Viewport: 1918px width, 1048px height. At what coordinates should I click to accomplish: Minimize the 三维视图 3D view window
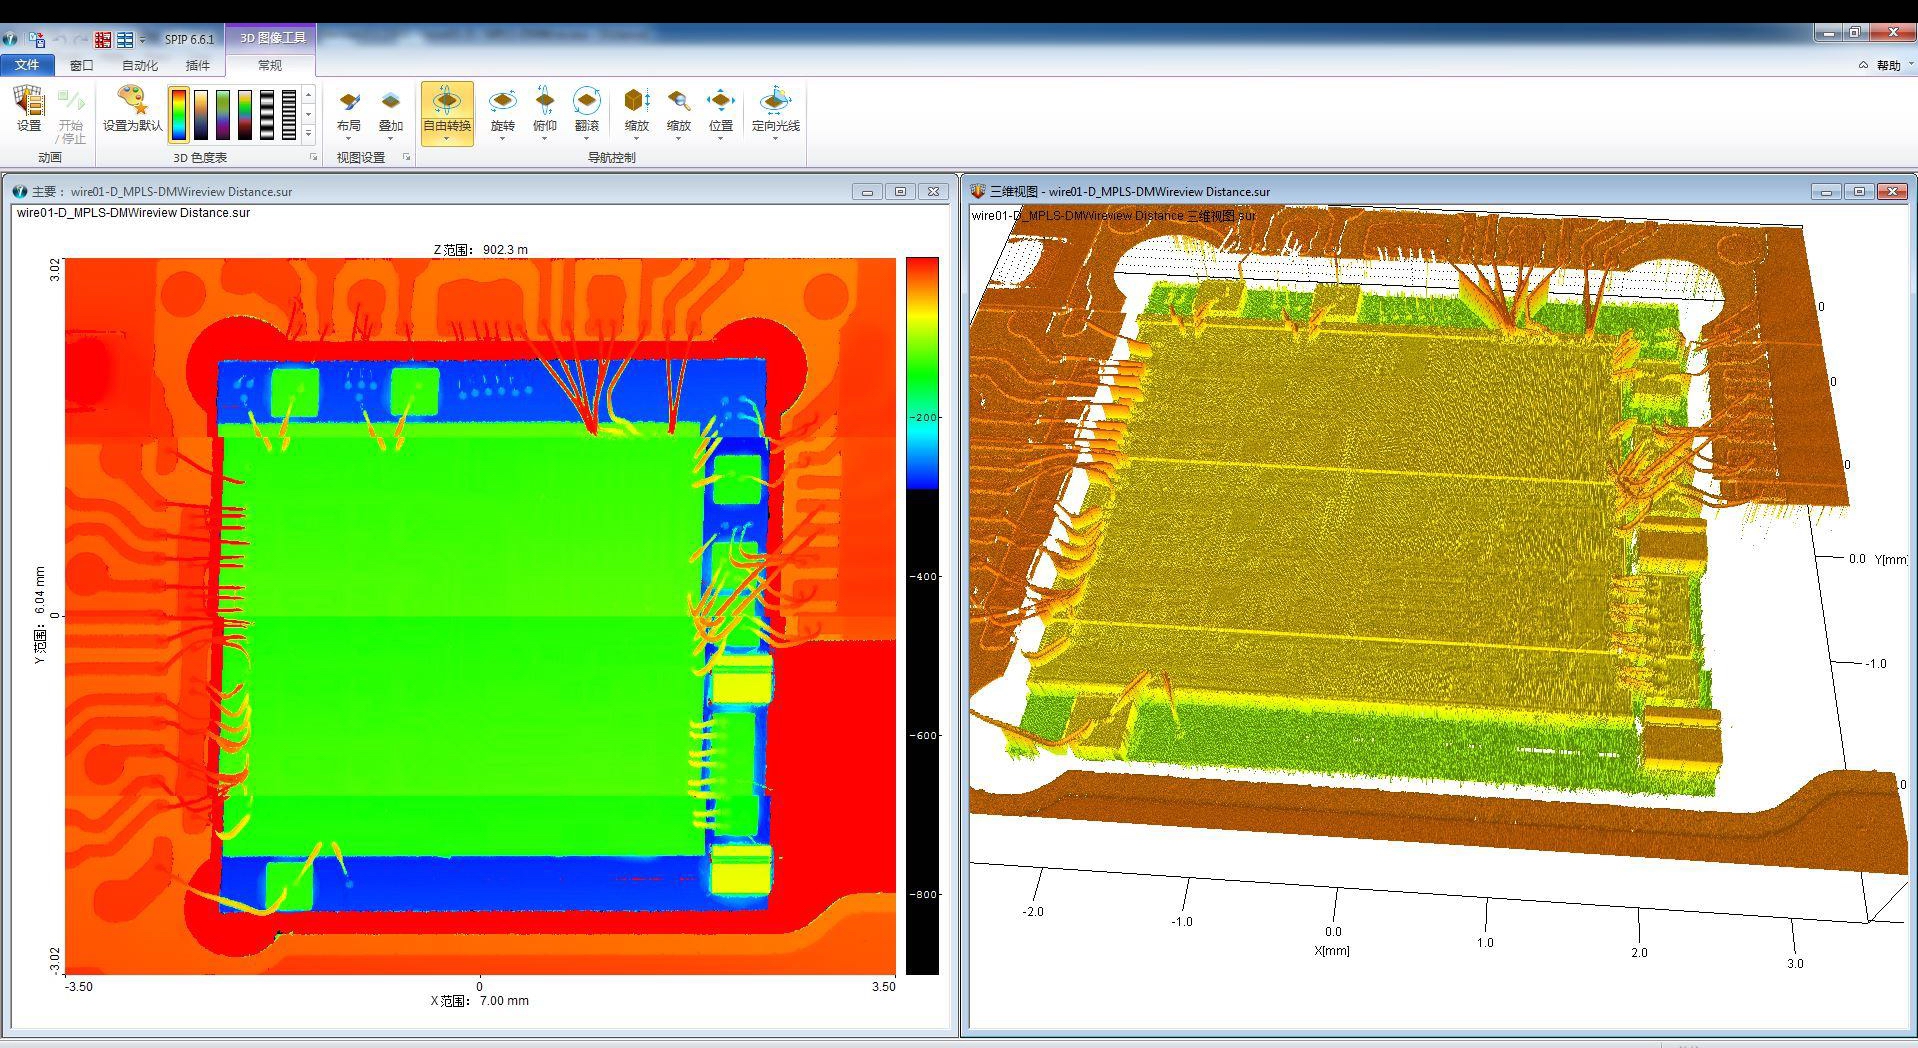click(x=1826, y=191)
